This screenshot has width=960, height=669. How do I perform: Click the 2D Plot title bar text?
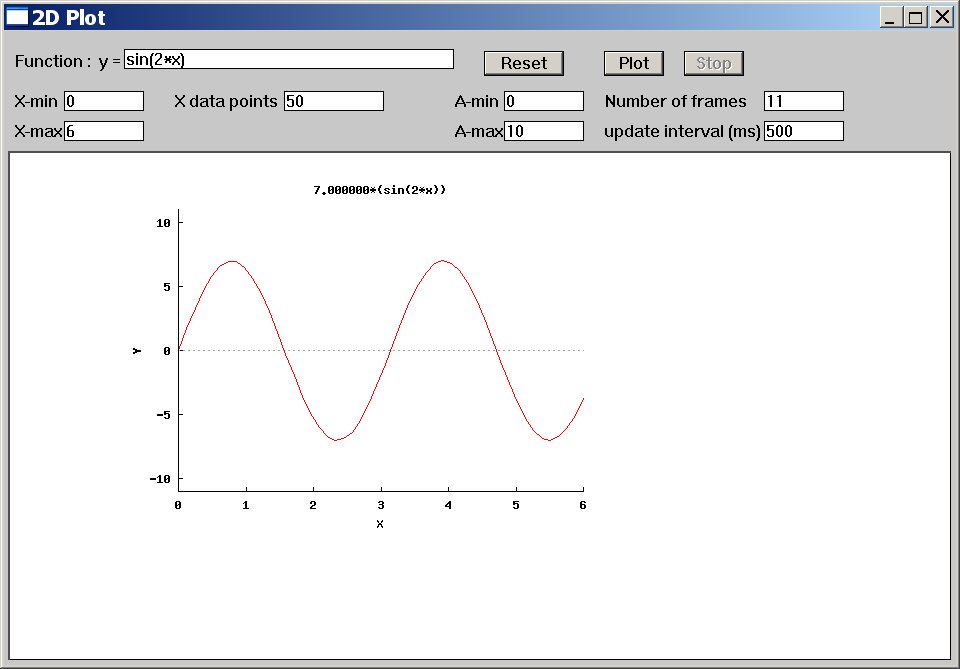tap(69, 17)
